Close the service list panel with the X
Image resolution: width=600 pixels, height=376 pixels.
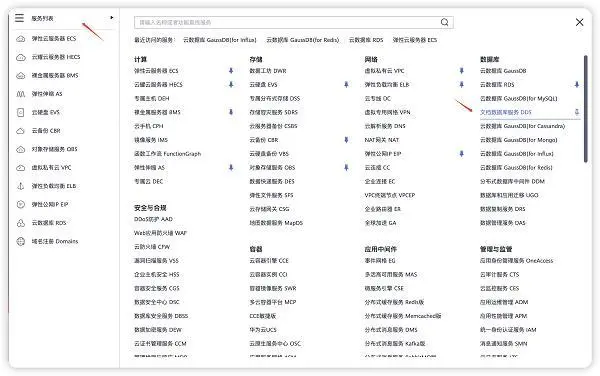579,22
